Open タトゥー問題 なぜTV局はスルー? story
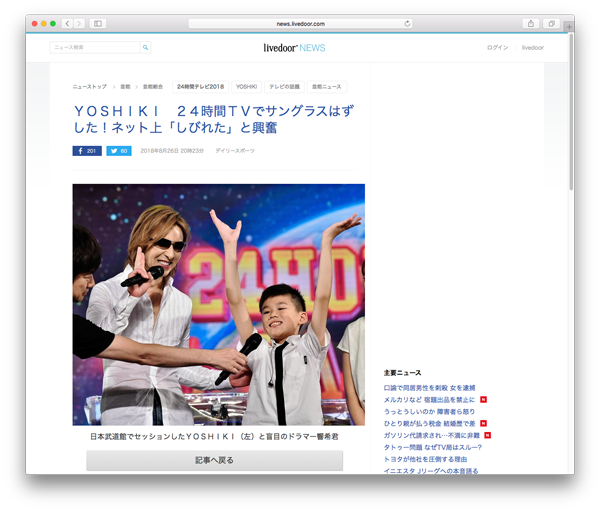The image size is (600, 511). (x=433, y=447)
